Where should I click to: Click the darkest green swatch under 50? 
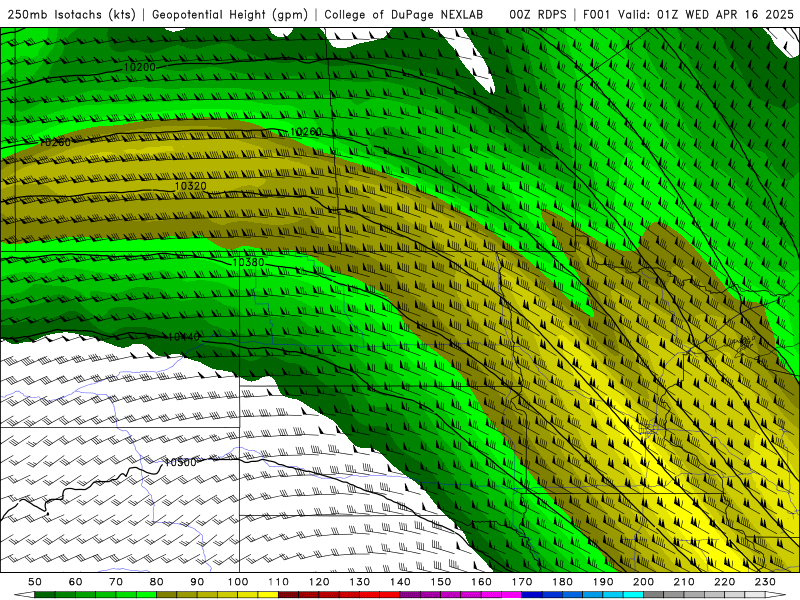pyautogui.click(x=45, y=595)
